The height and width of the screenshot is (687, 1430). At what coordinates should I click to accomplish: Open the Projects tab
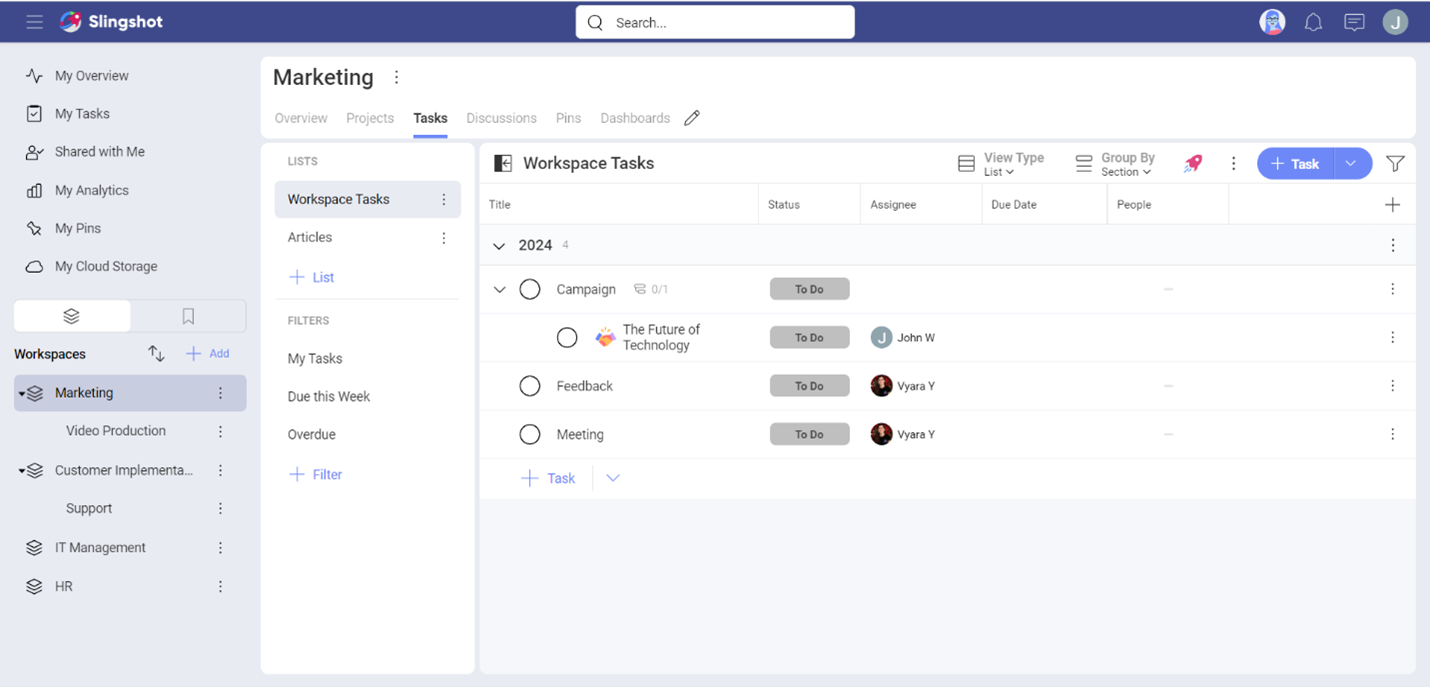pos(369,118)
